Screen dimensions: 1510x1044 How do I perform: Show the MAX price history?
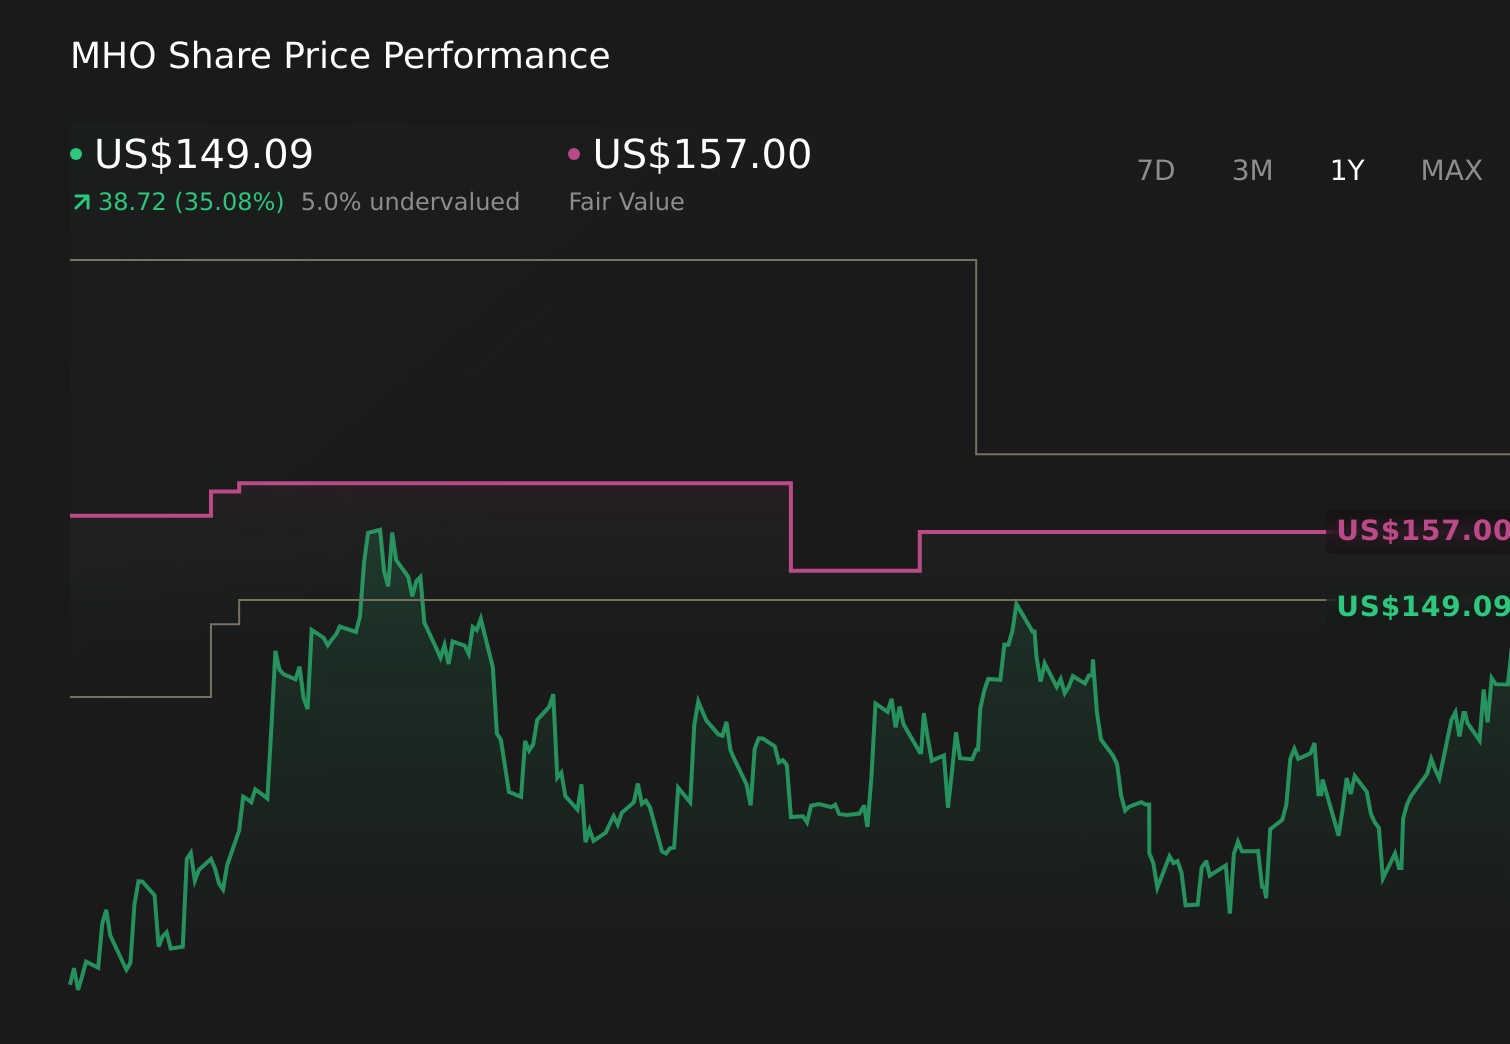[1451, 171]
